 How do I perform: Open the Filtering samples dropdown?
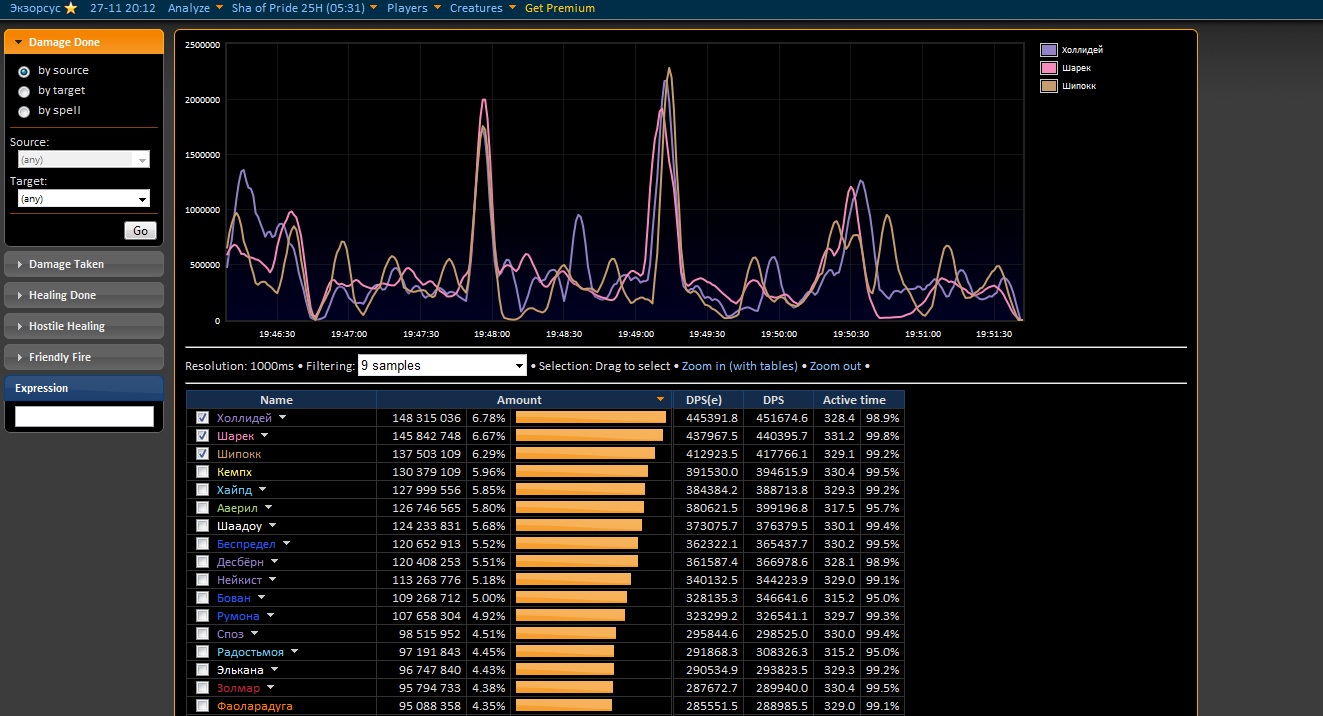[442, 366]
